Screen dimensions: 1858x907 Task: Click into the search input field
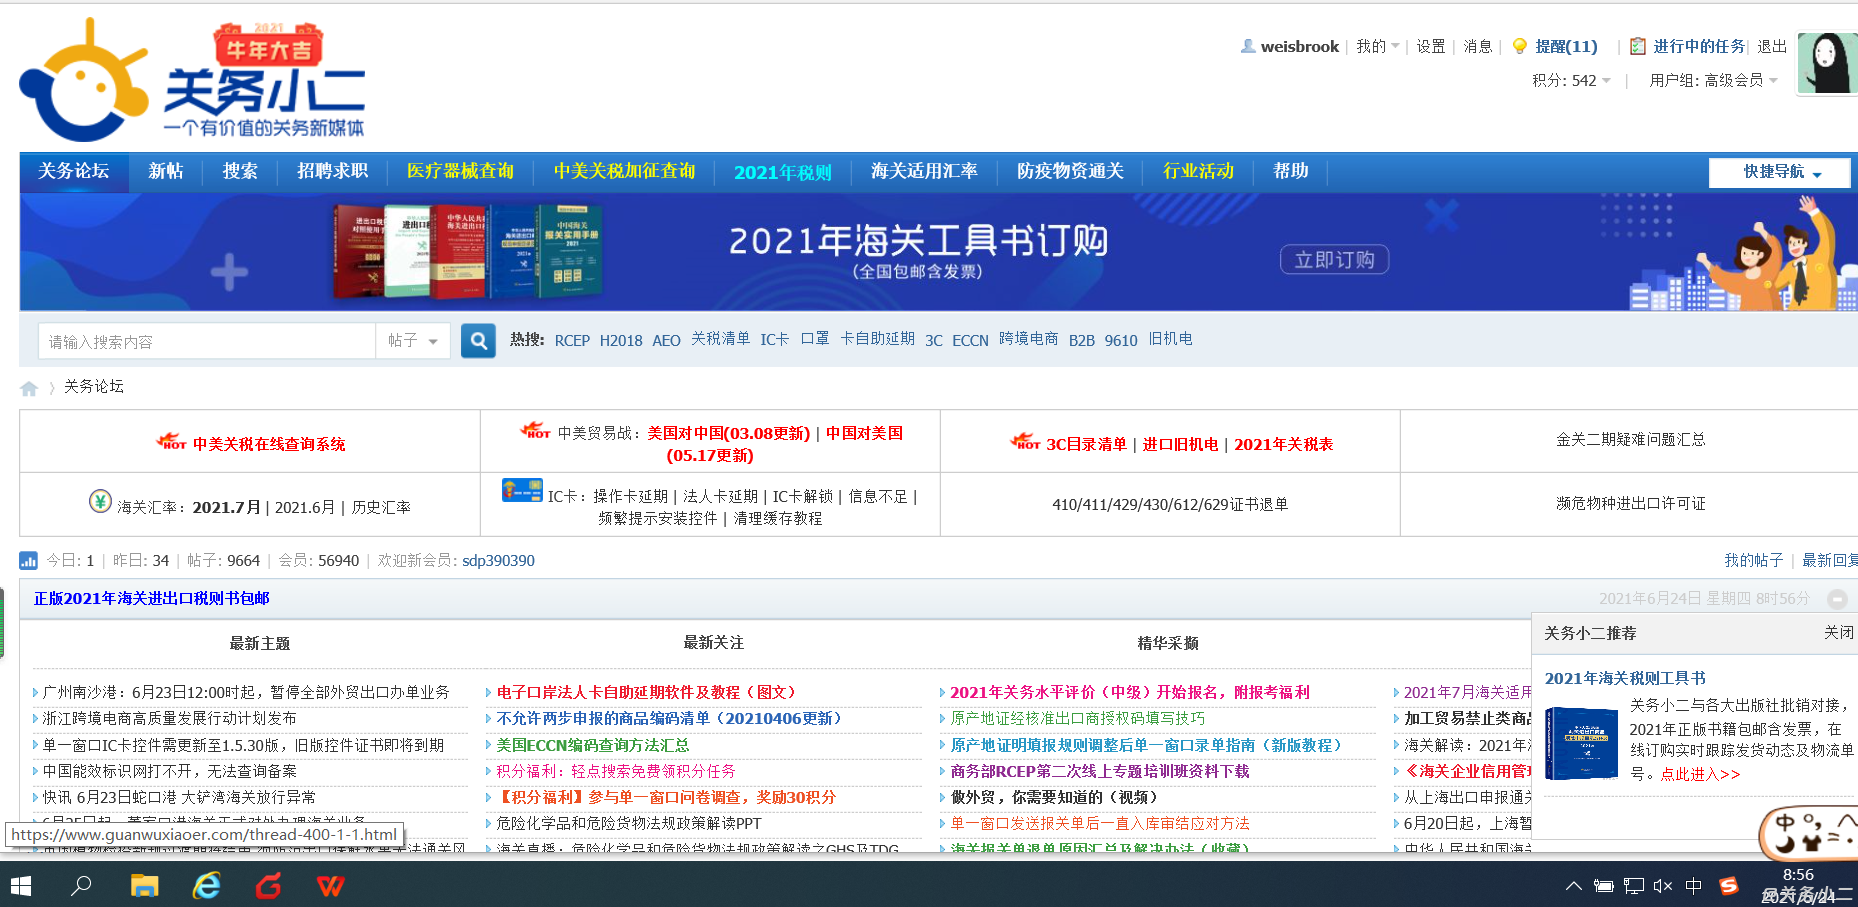207,341
